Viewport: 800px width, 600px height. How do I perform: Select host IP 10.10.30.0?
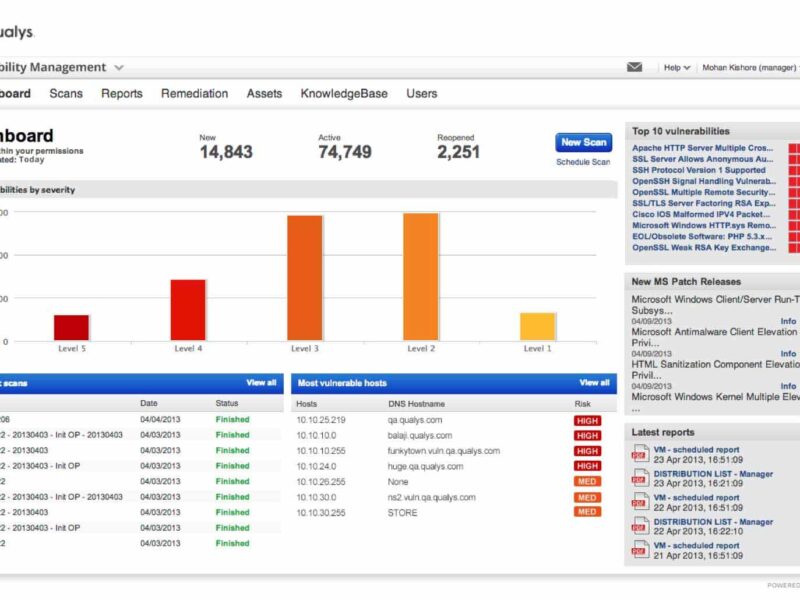(316, 497)
